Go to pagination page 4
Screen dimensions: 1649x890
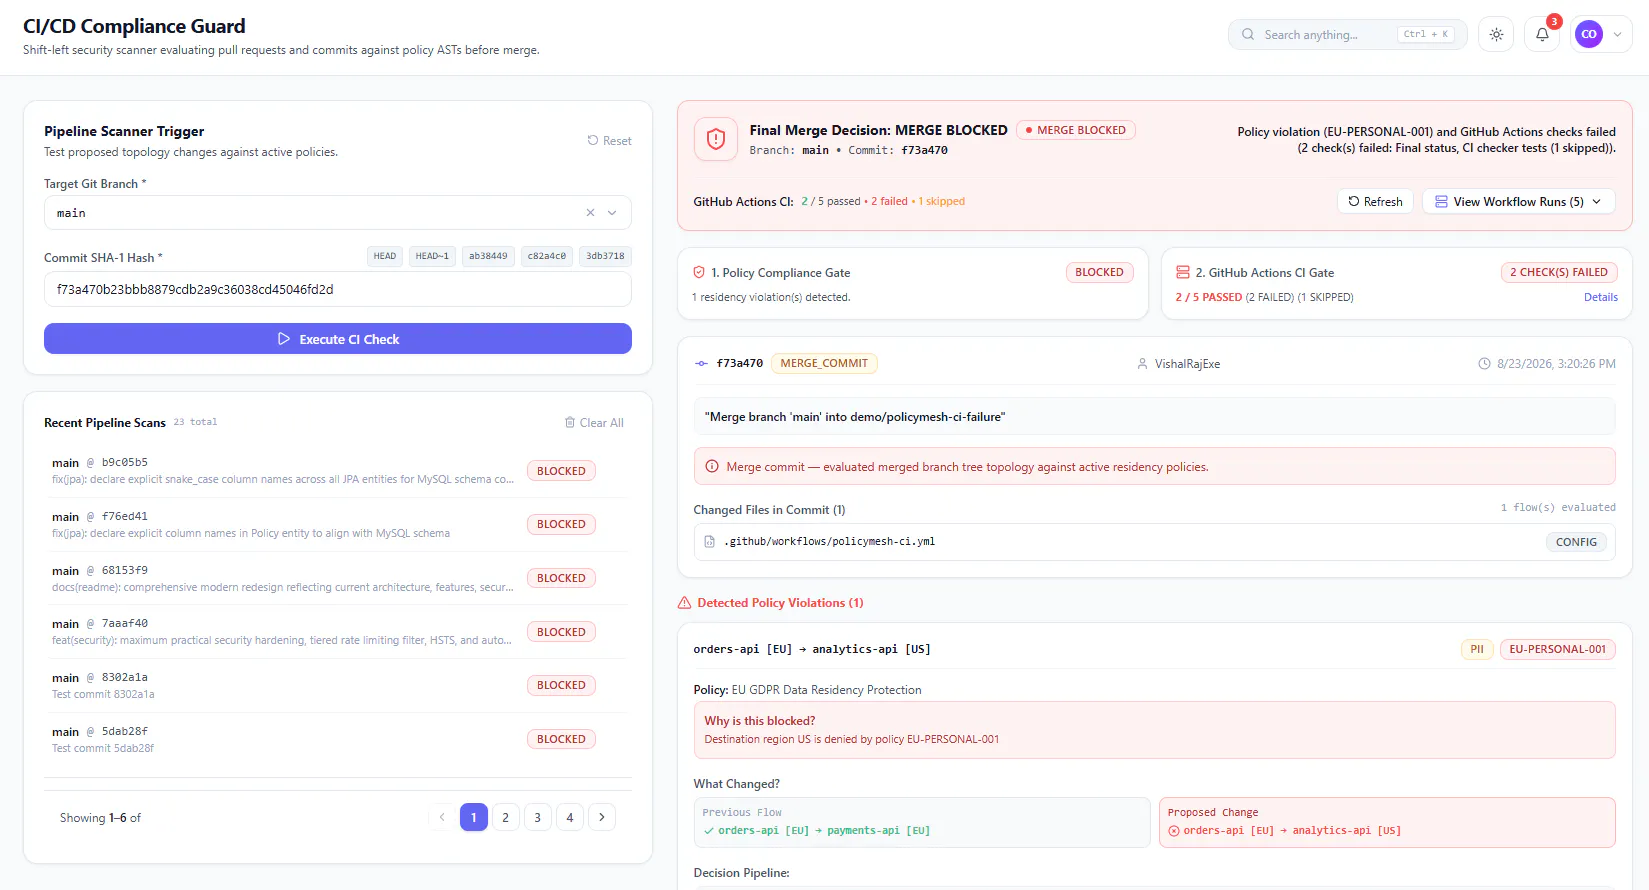pos(570,817)
